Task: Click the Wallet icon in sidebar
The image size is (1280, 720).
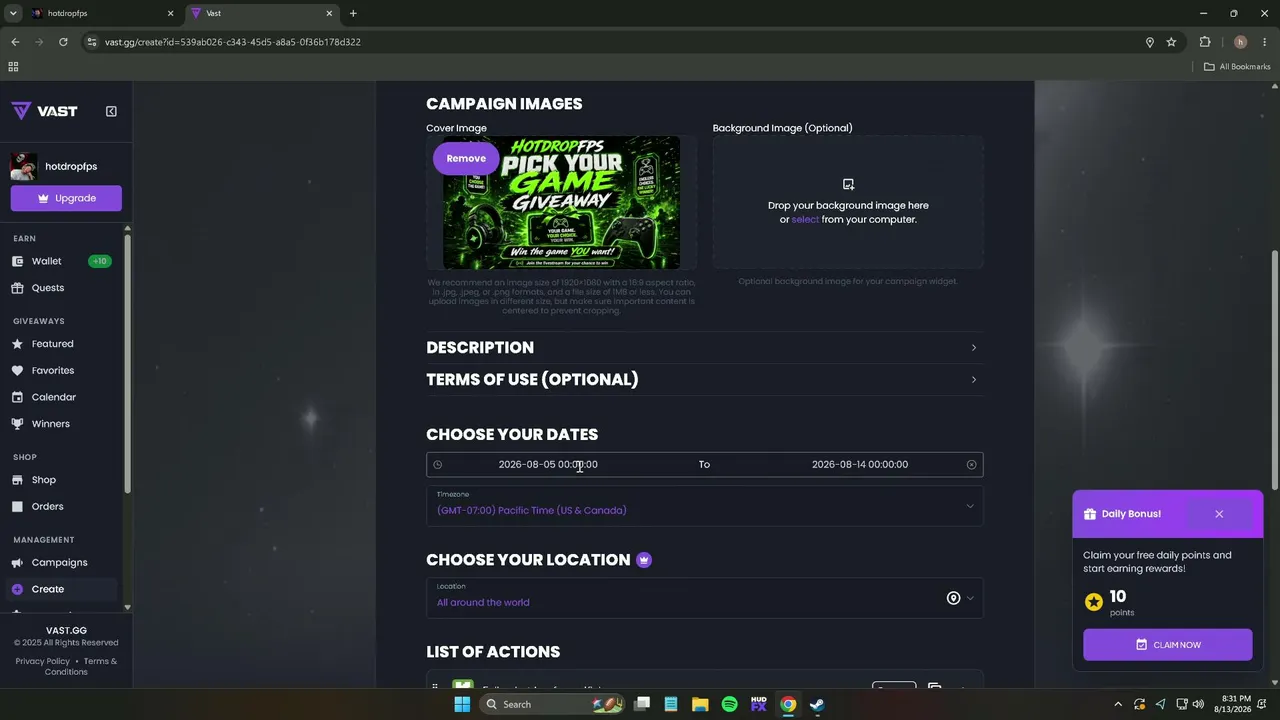Action: click(x=17, y=261)
